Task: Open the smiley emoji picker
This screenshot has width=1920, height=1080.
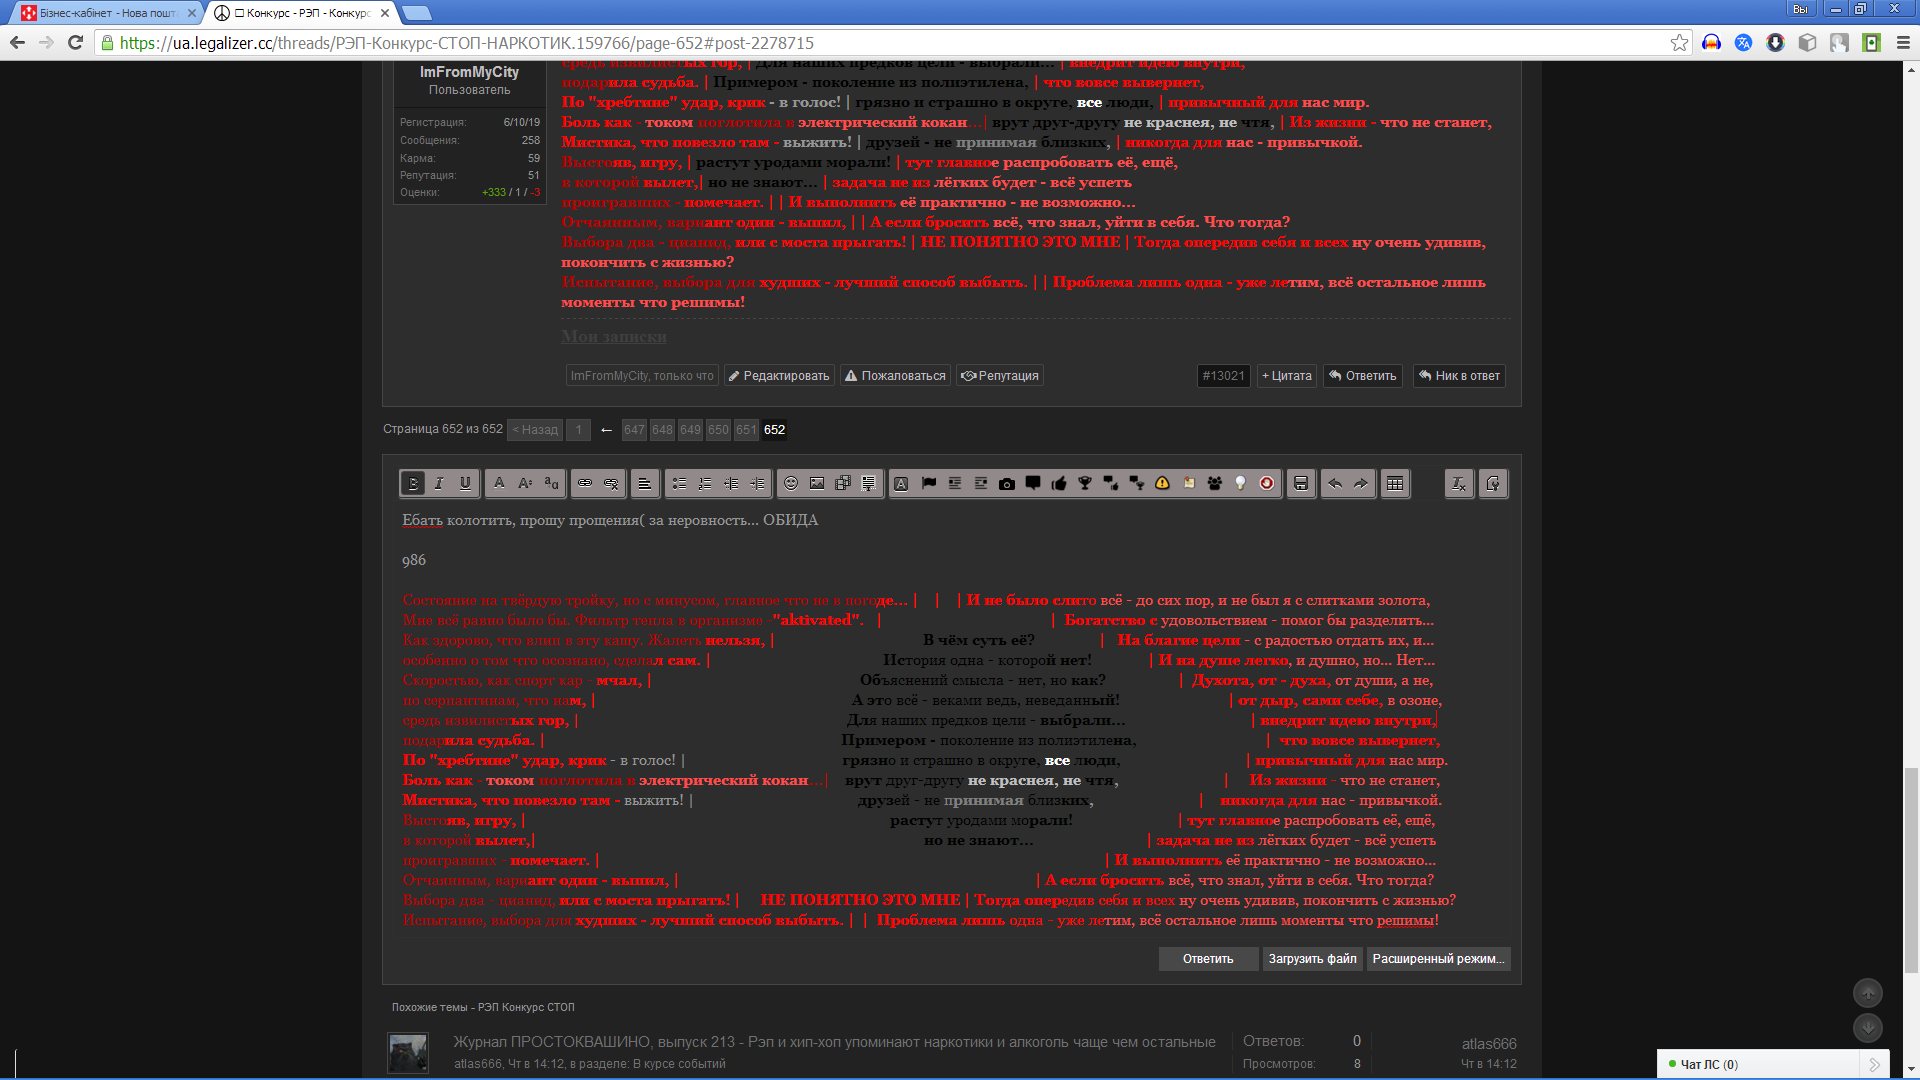Action: coord(791,484)
